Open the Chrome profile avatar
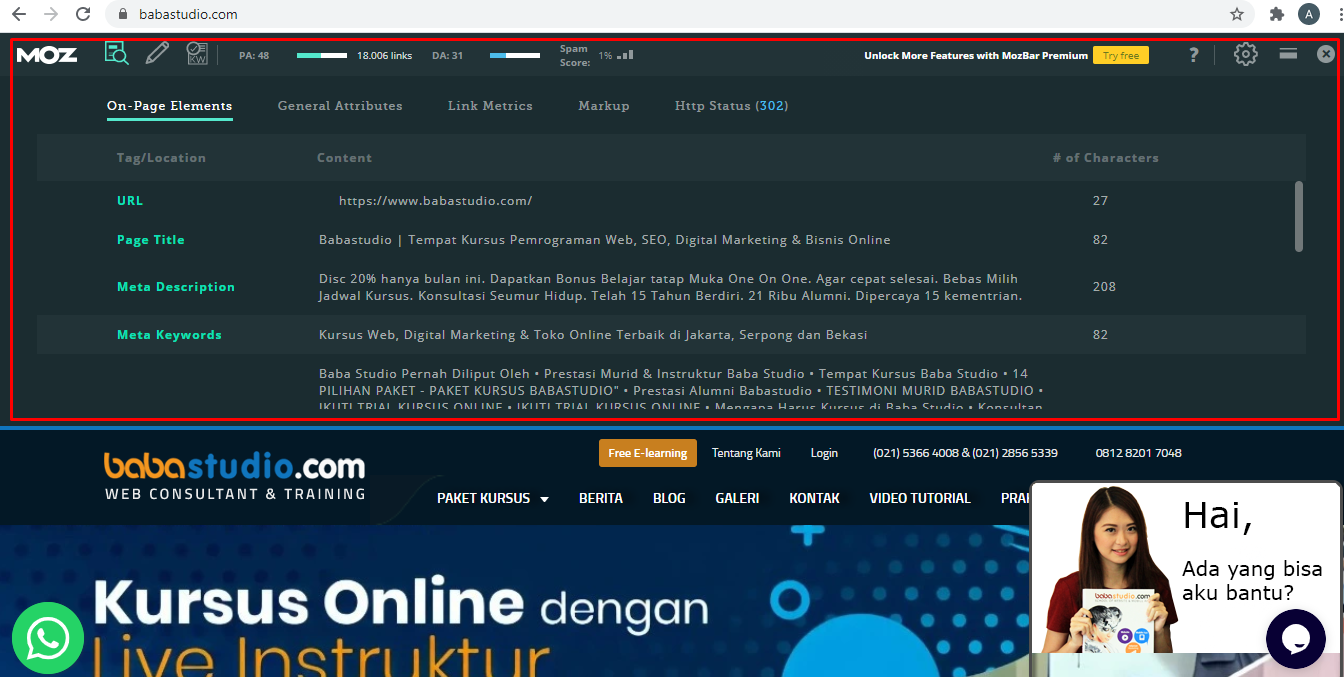This screenshot has width=1344, height=677. click(1309, 15)
